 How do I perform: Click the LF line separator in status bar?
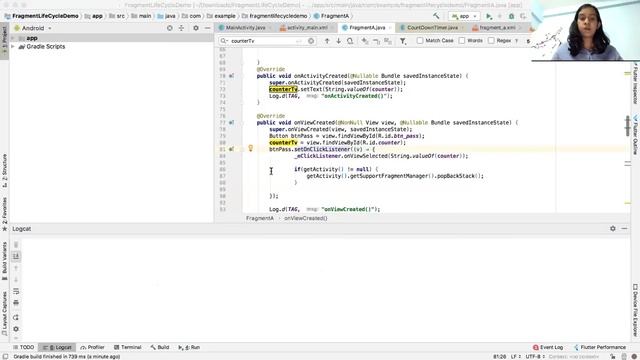[x=515, y=357]
